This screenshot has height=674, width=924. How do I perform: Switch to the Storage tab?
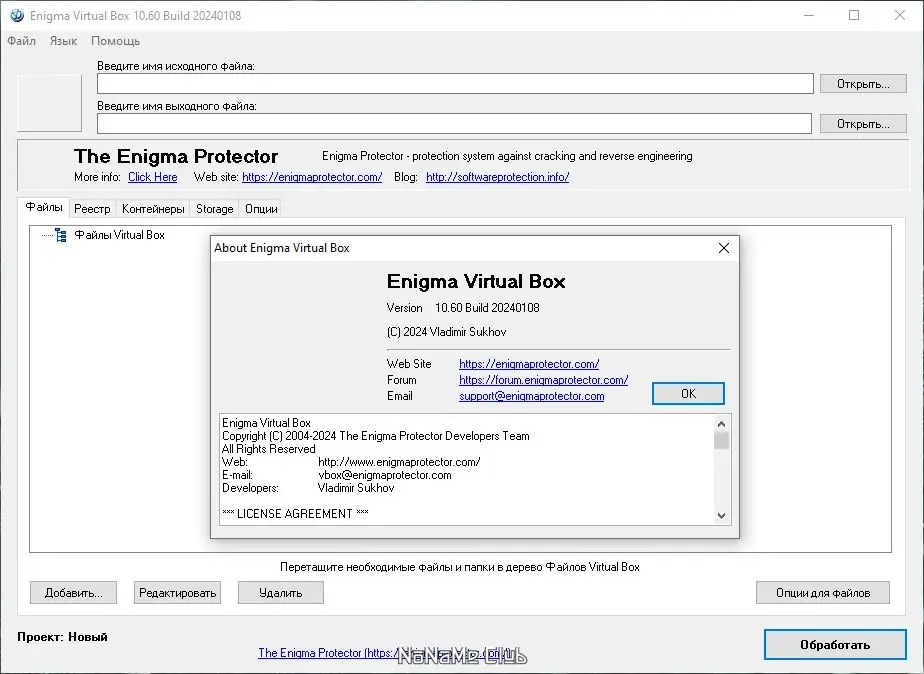coord(214,209)
